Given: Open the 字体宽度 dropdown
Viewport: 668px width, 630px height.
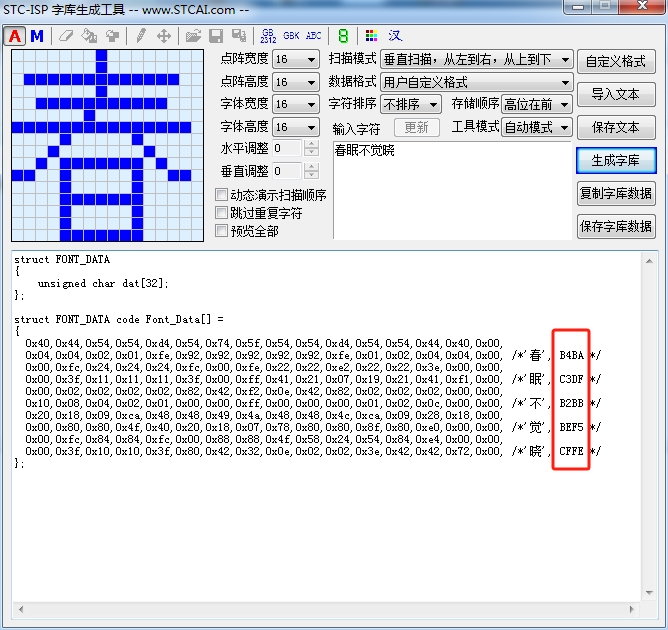Looking at the screenshot, I should [296, 104].
